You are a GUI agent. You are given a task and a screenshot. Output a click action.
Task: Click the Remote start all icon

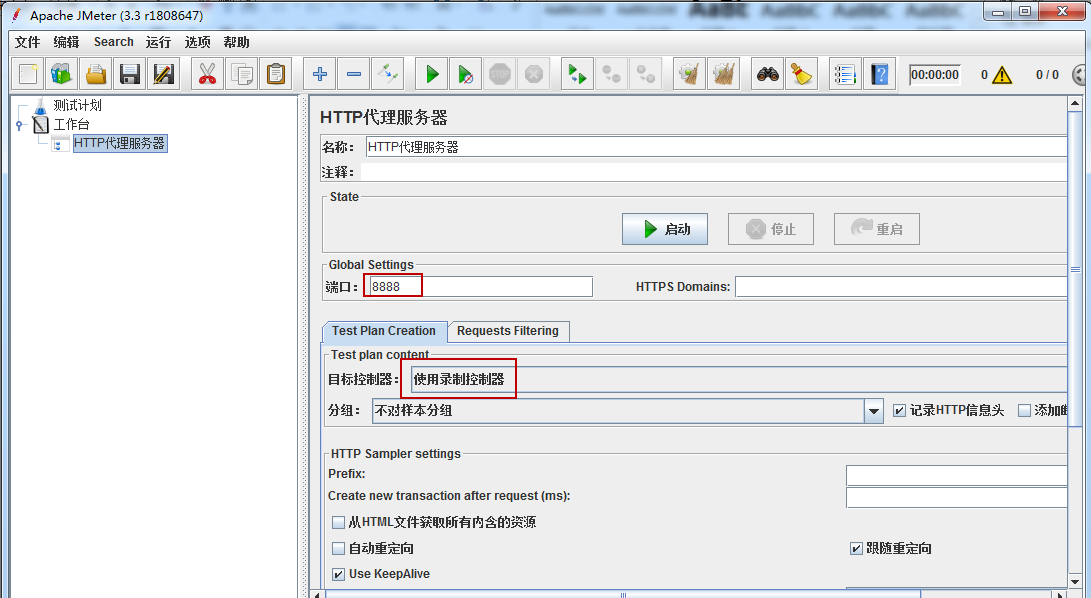[578, 74]
